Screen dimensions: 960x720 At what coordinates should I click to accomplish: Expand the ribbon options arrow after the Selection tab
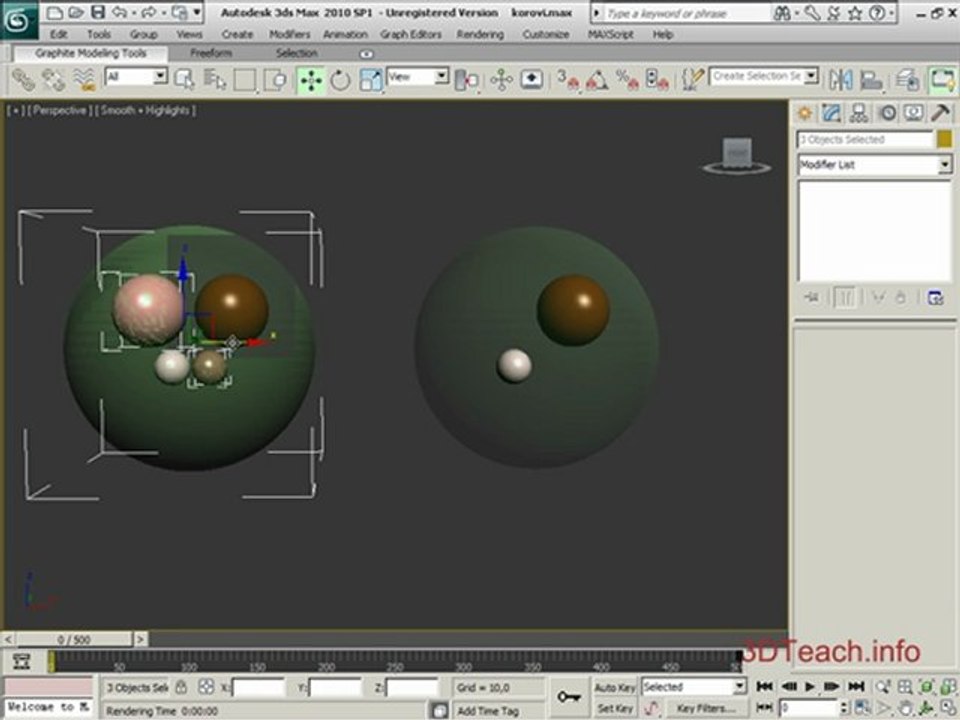click(366, 54)
